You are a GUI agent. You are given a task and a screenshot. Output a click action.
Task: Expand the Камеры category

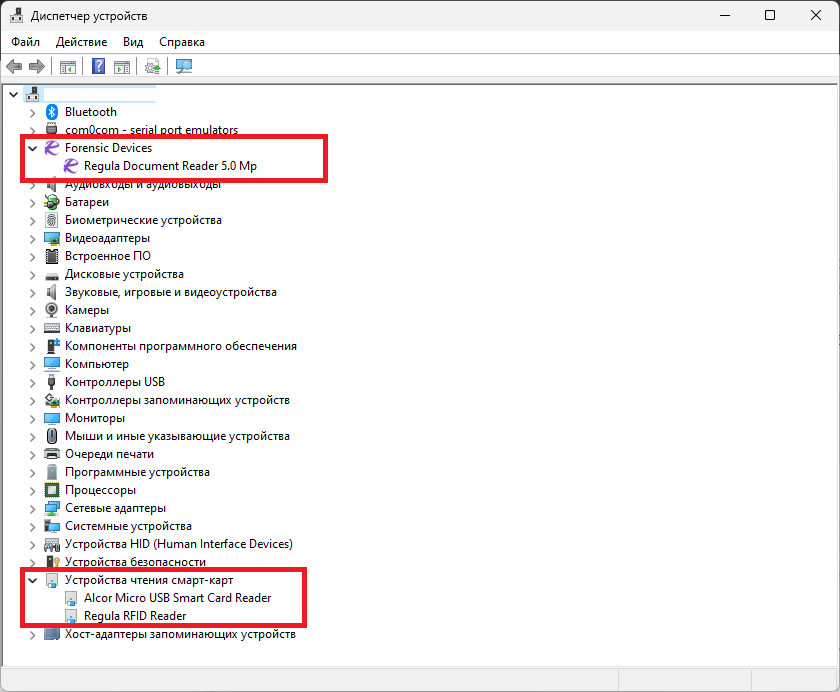[33, 311]
